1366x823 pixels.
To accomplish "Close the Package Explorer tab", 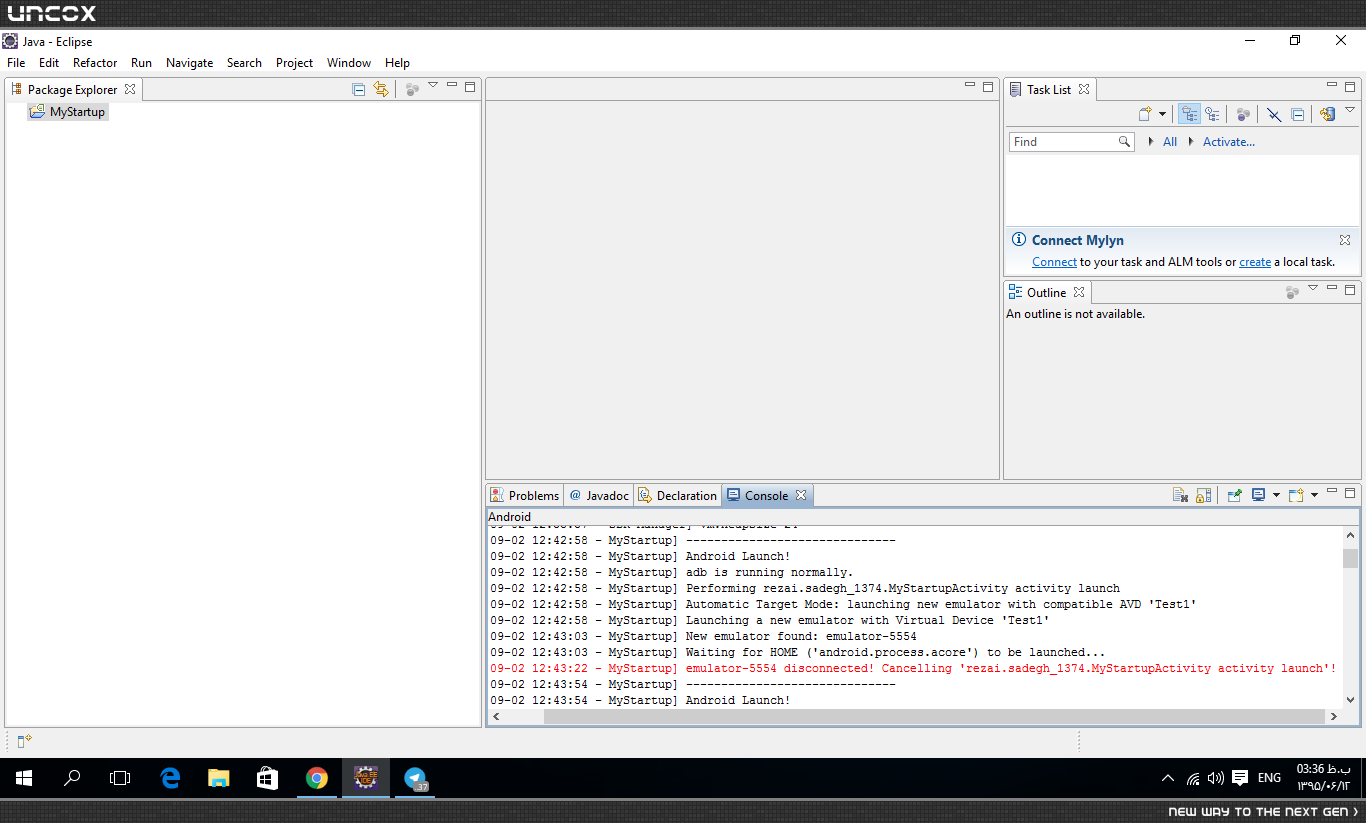I will click(x=130, y=89).
